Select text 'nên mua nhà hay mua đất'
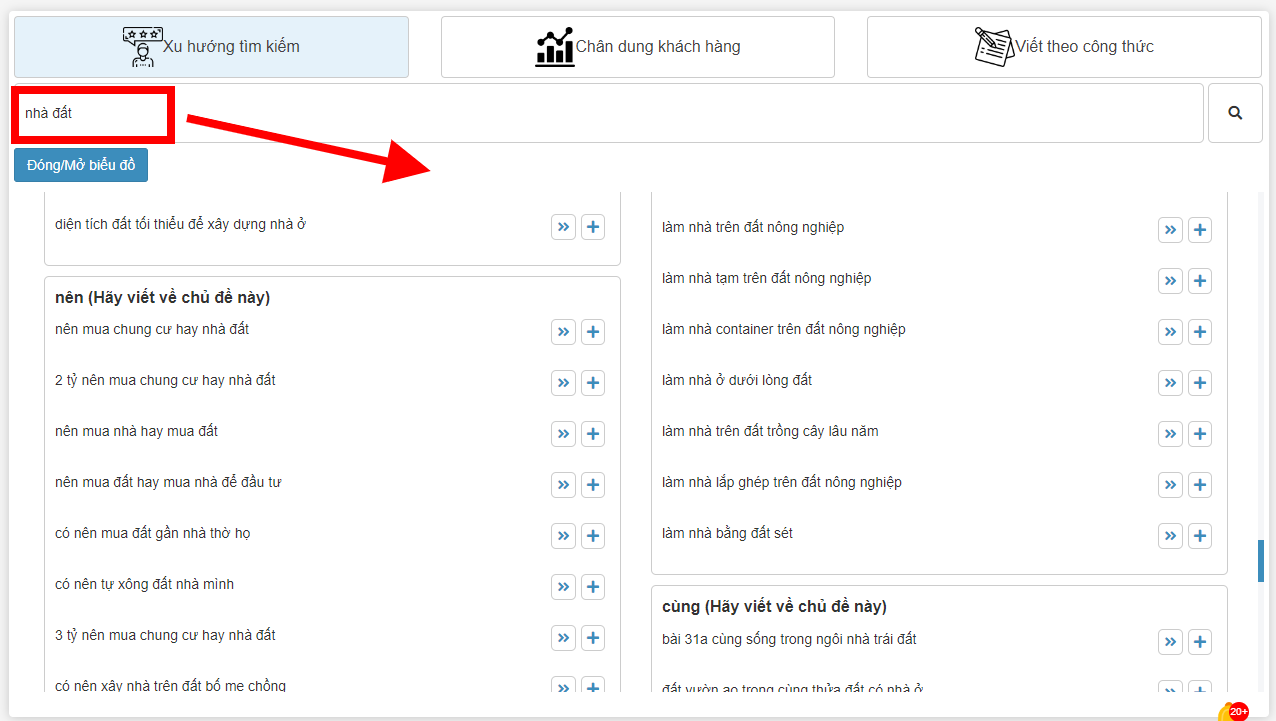This screenshot has width=1276, height=721. (136, 431)
